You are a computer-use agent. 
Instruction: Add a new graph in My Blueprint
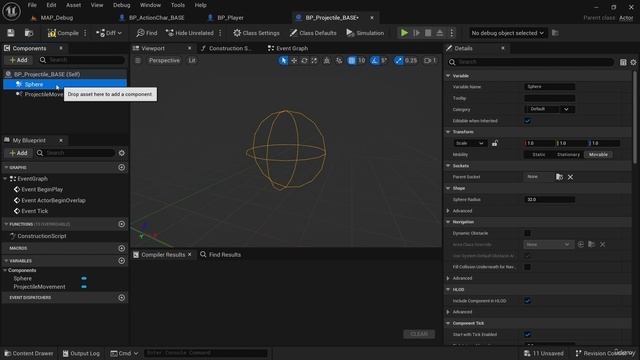click(x=122, y=168)
